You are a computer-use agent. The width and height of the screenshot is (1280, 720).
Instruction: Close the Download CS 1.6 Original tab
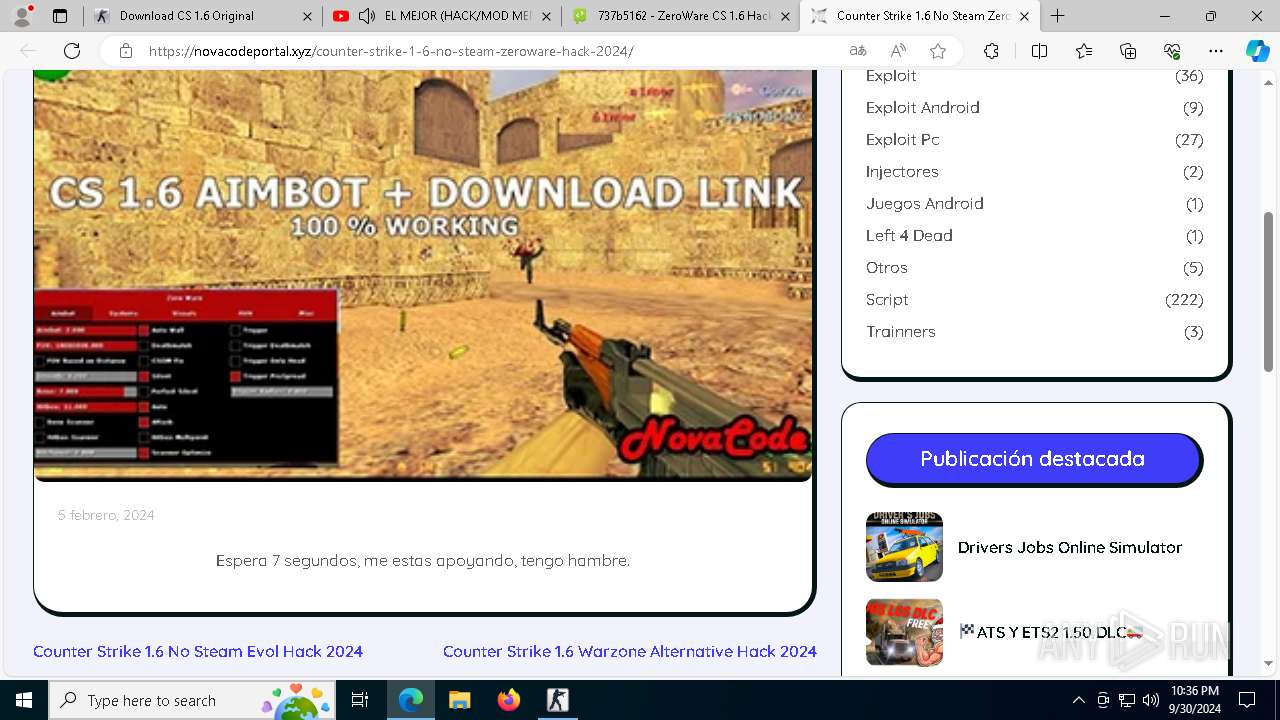point(307,16)
